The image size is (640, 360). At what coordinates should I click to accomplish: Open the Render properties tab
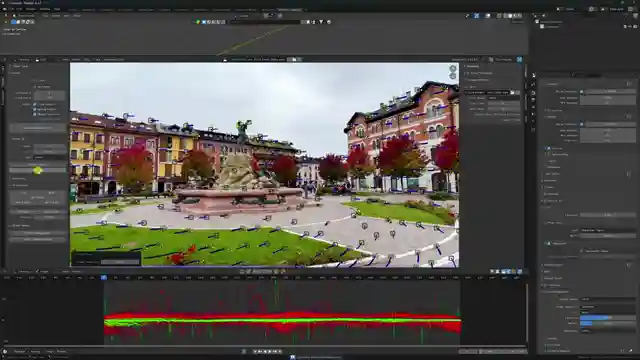(x=533, y=84)
